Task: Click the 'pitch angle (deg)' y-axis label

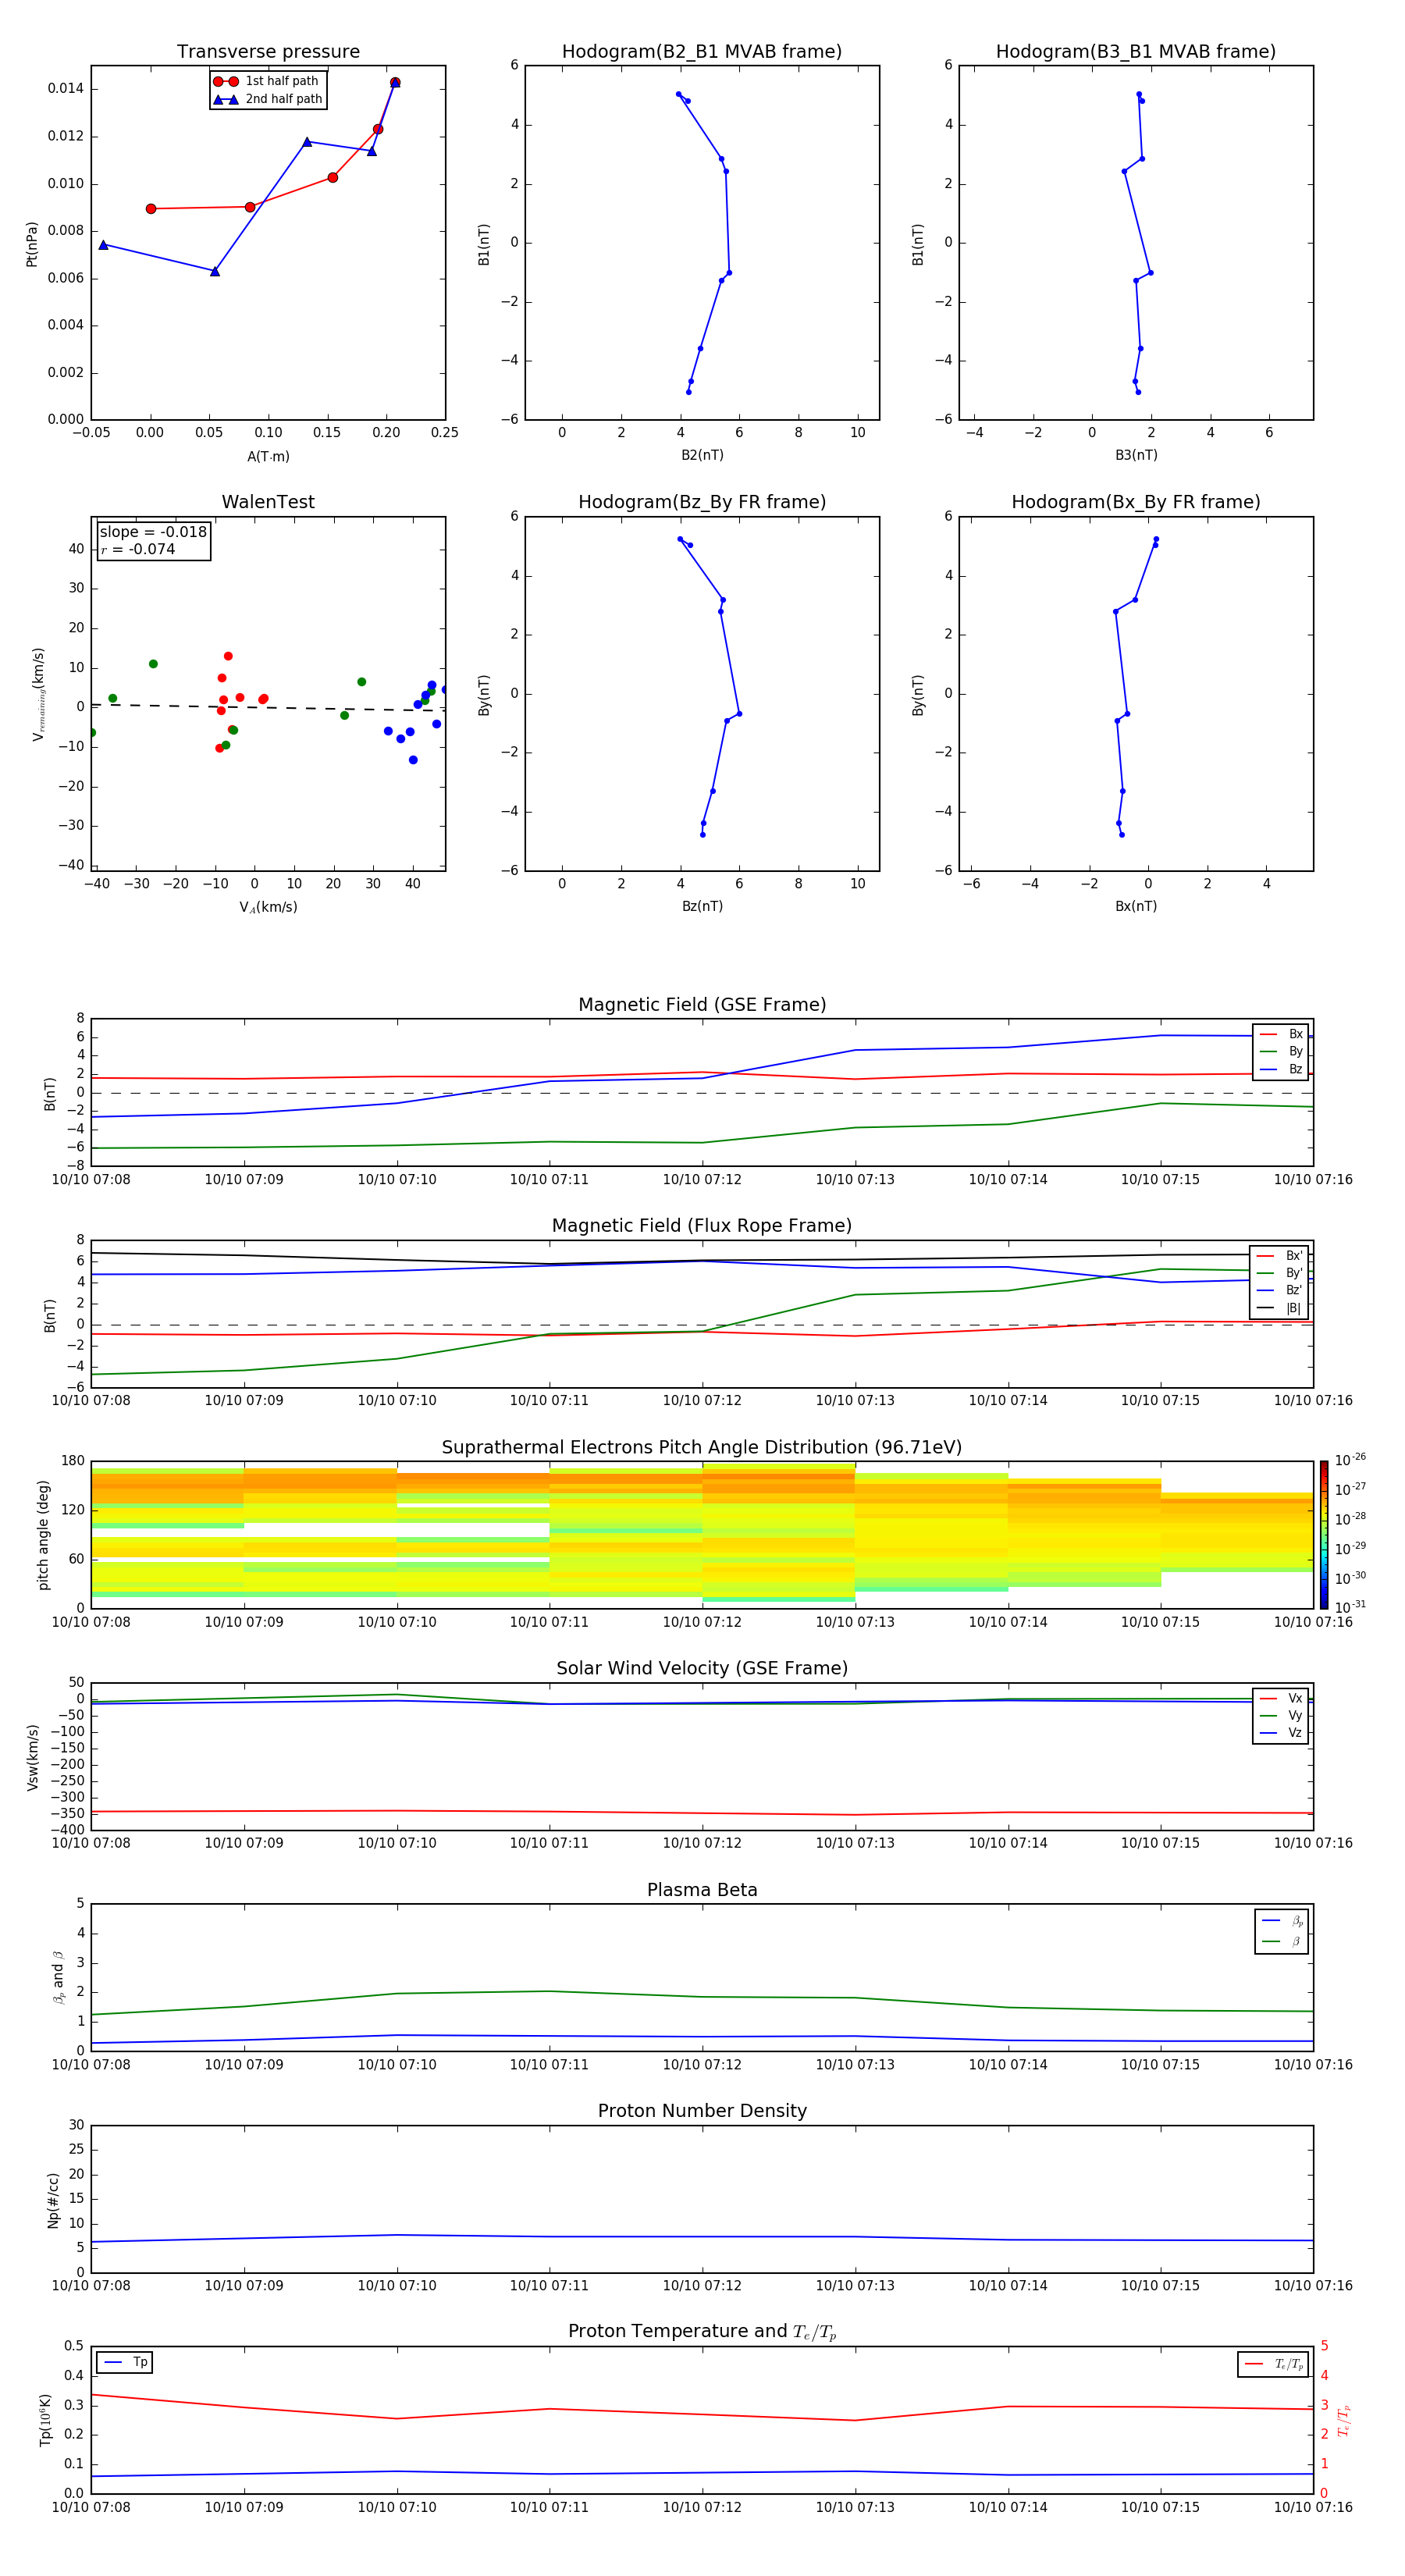Action: (43, 1534)
